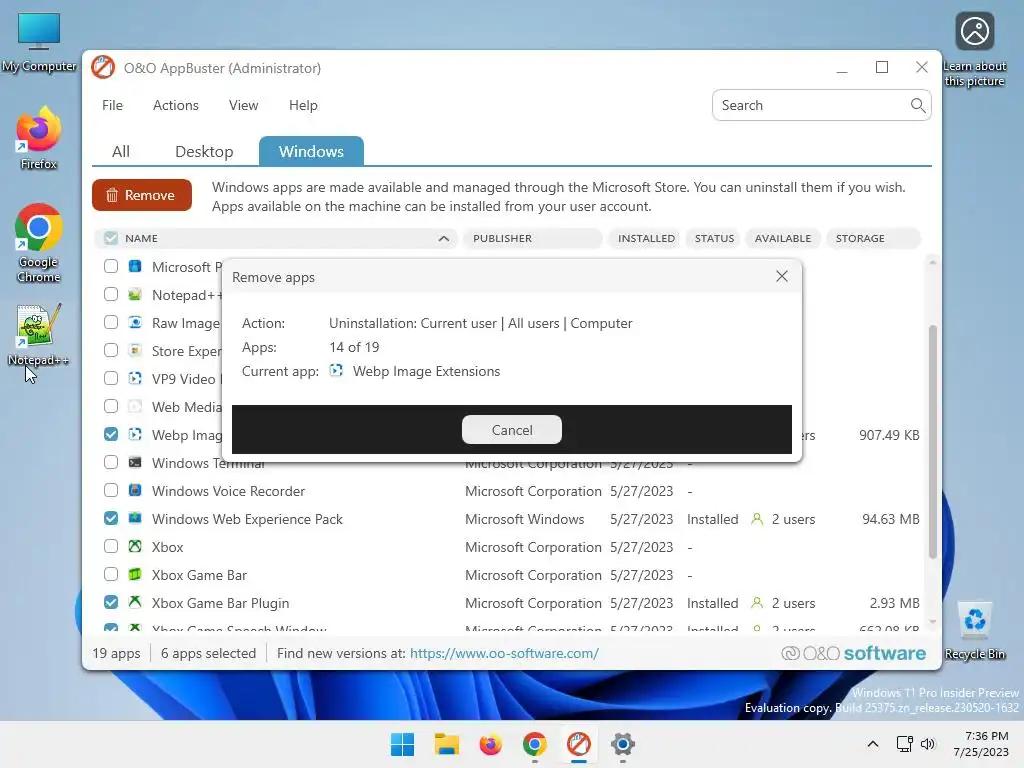Click Chrome icon in taskbar

(x=534, y=744)
